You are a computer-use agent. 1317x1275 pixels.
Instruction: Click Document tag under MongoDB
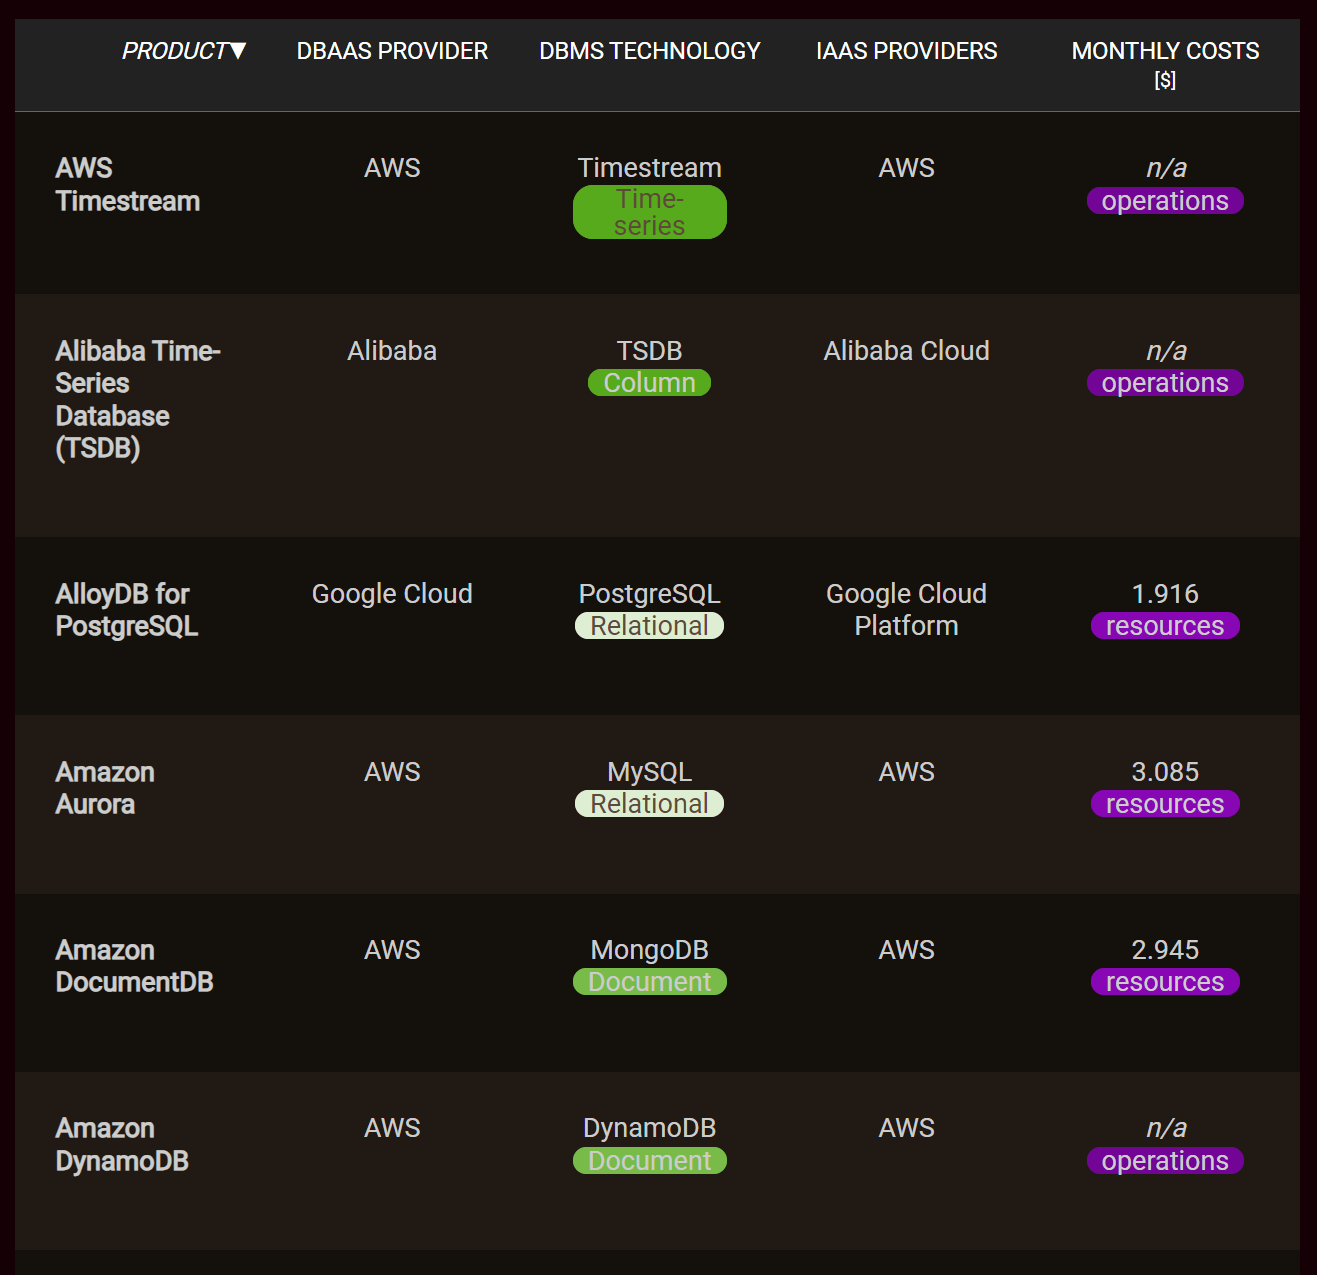[649, 982]
